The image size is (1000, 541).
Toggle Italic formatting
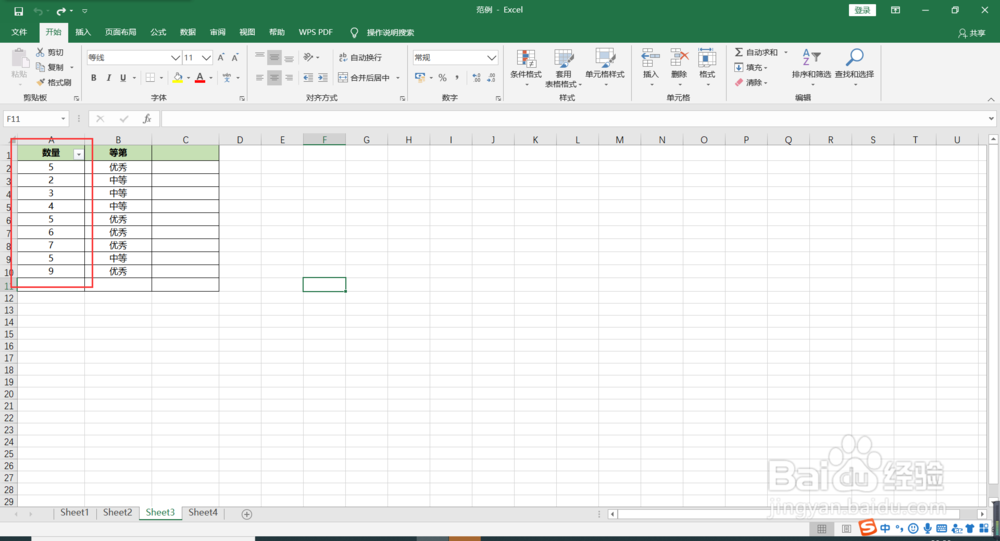[108, 78]
